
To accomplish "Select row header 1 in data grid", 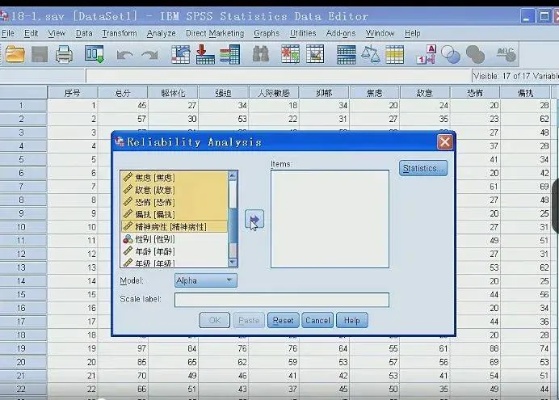I will click(x=23, y=106).
